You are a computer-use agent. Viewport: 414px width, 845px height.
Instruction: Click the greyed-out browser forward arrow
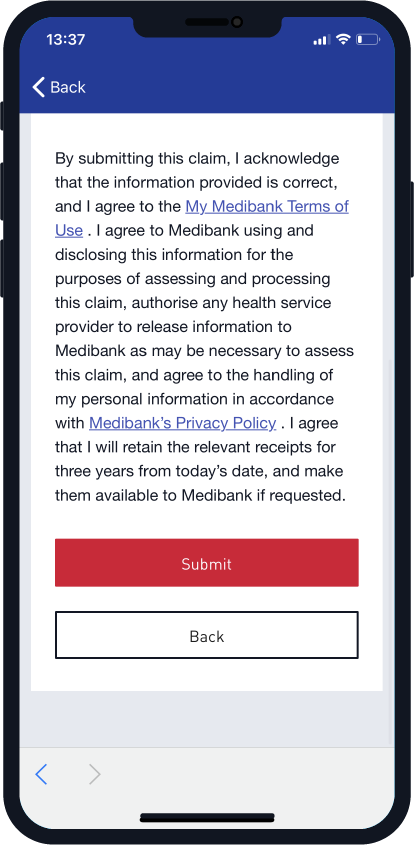click(x=94, y=774)
